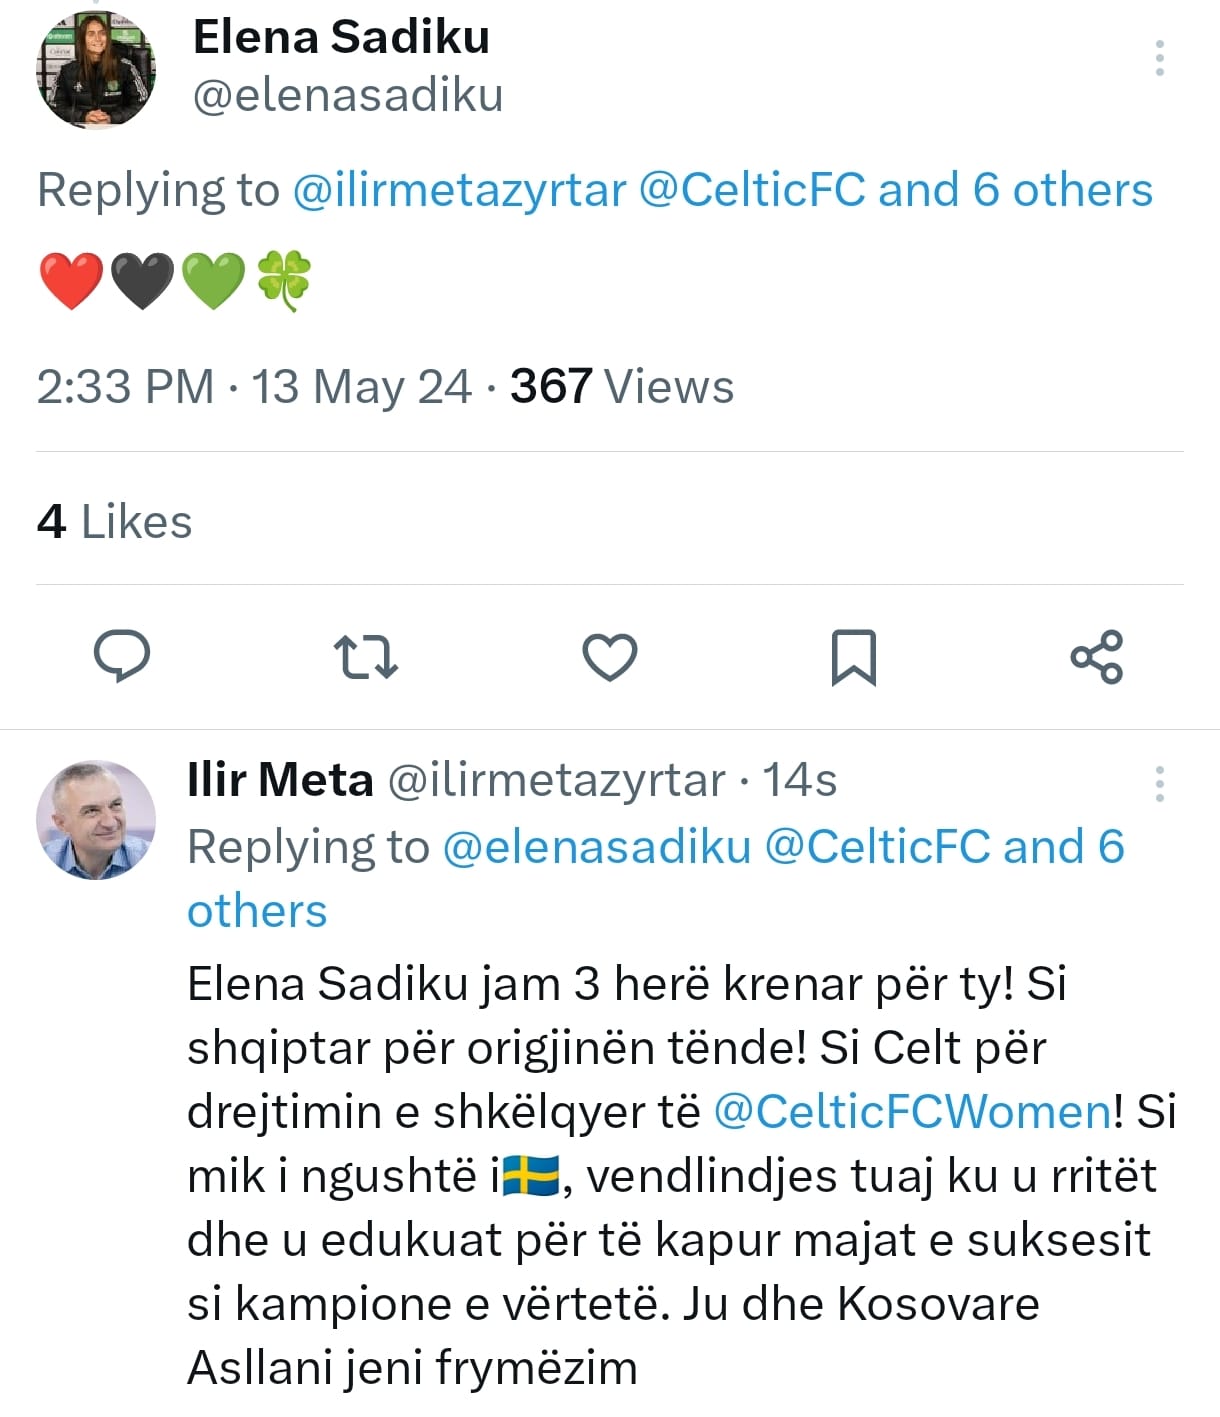
Task: Bookmark Elena Sadiku's tweet
Action: (x=853, y=657)
